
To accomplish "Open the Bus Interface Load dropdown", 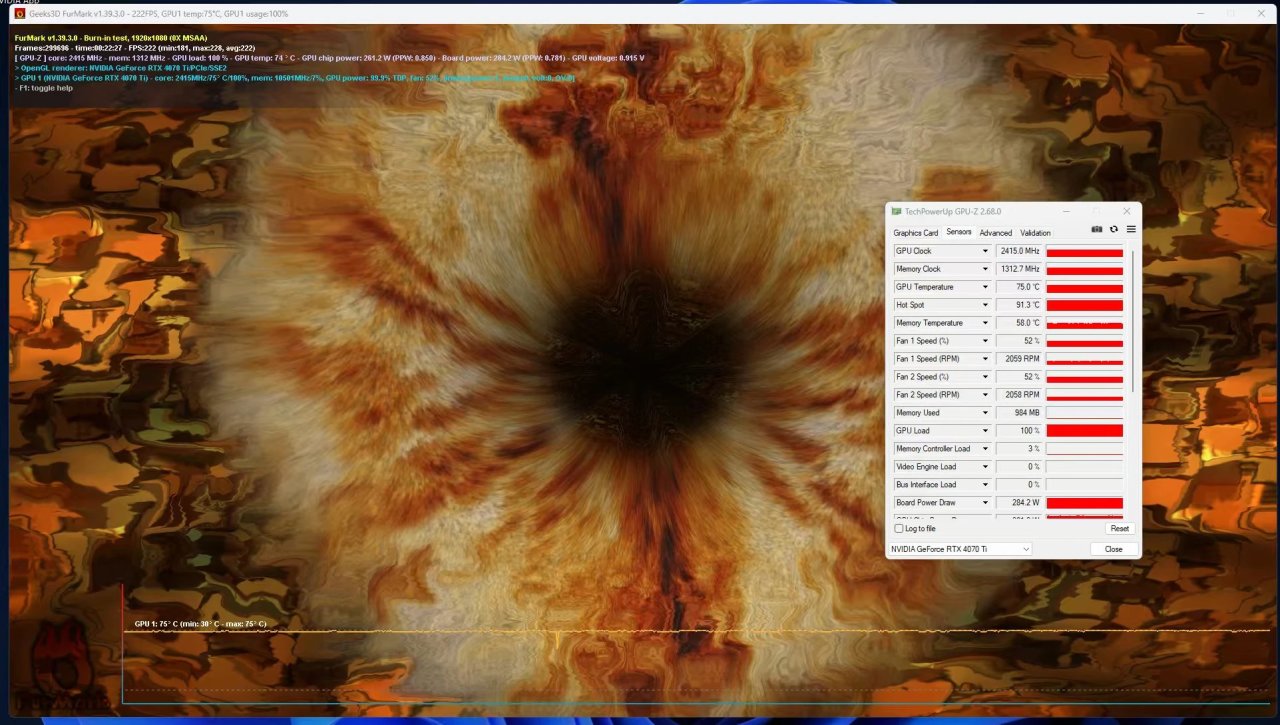I will 985,485.
